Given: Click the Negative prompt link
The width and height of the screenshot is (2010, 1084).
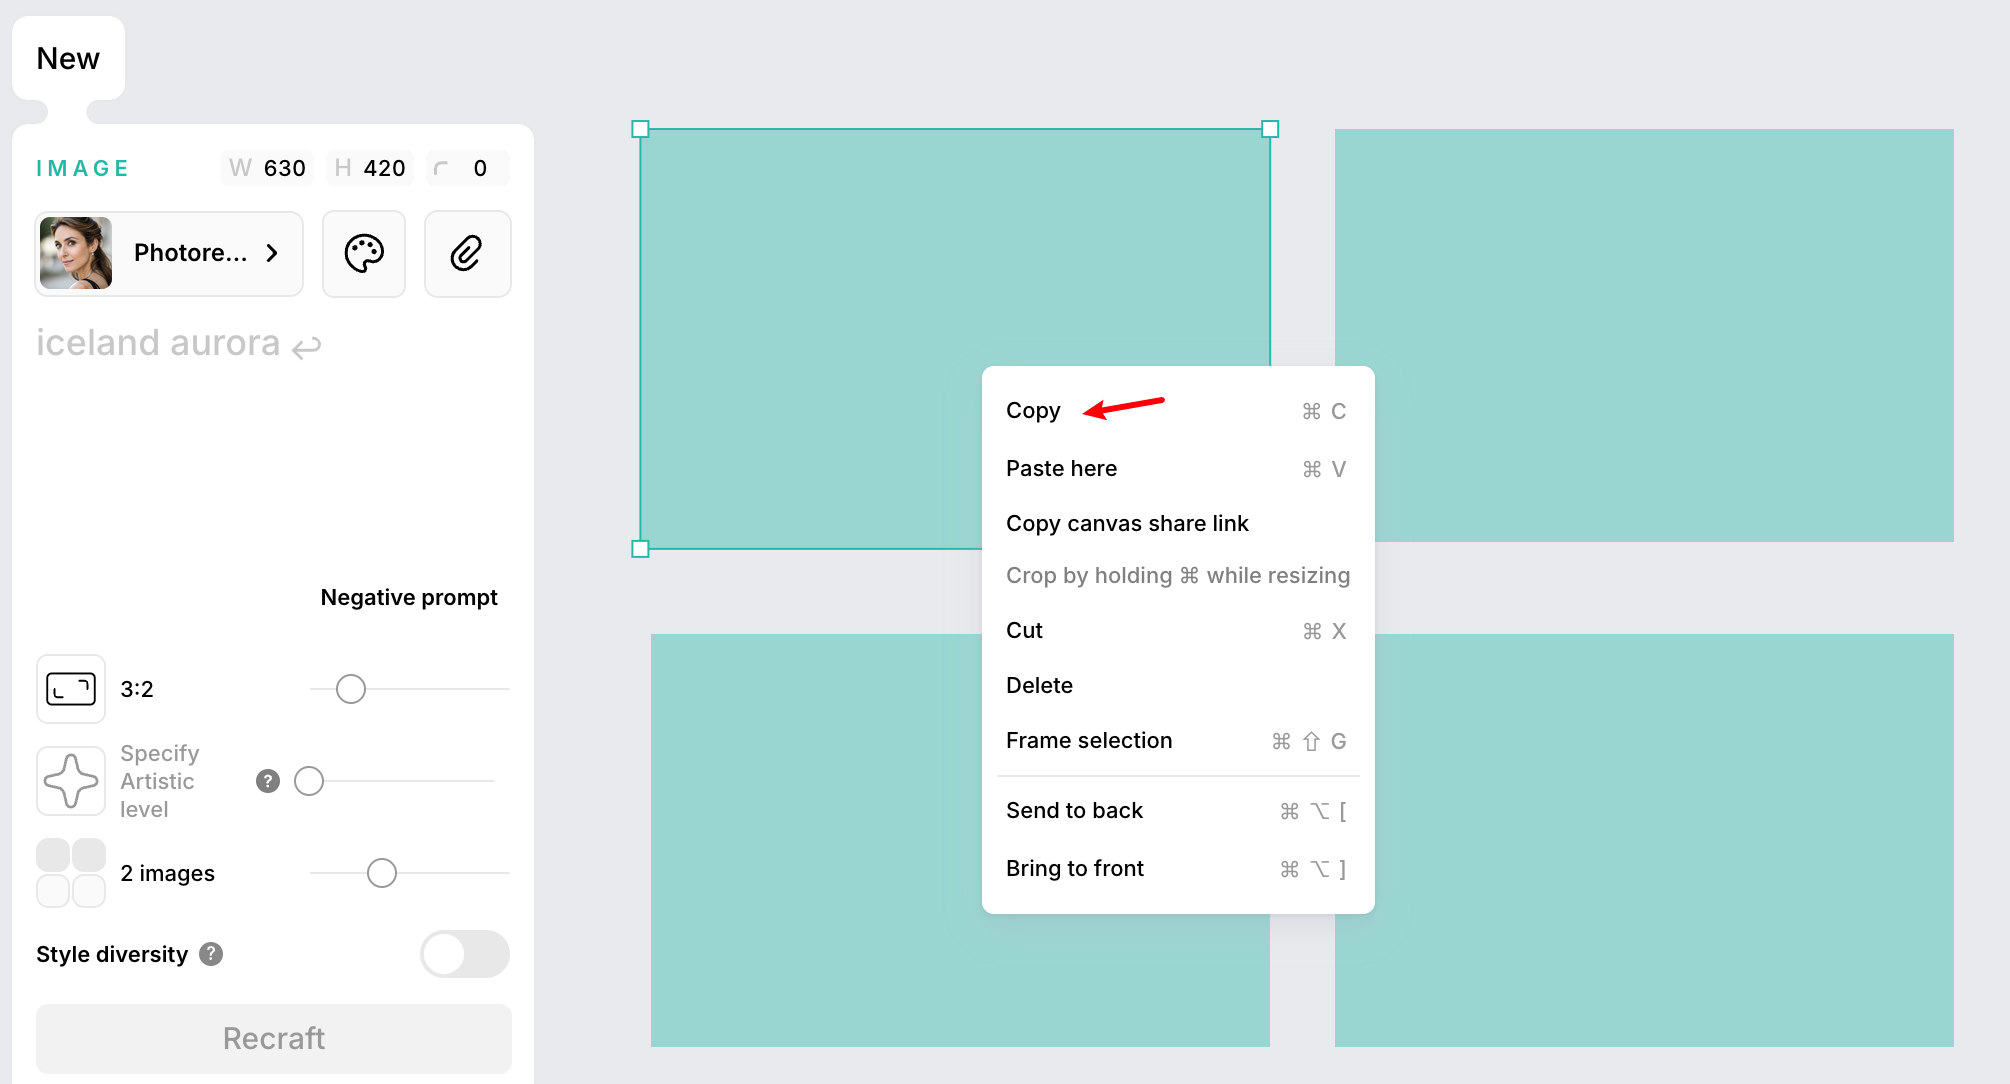Looking at the screenshot, I should coord(408,597).
